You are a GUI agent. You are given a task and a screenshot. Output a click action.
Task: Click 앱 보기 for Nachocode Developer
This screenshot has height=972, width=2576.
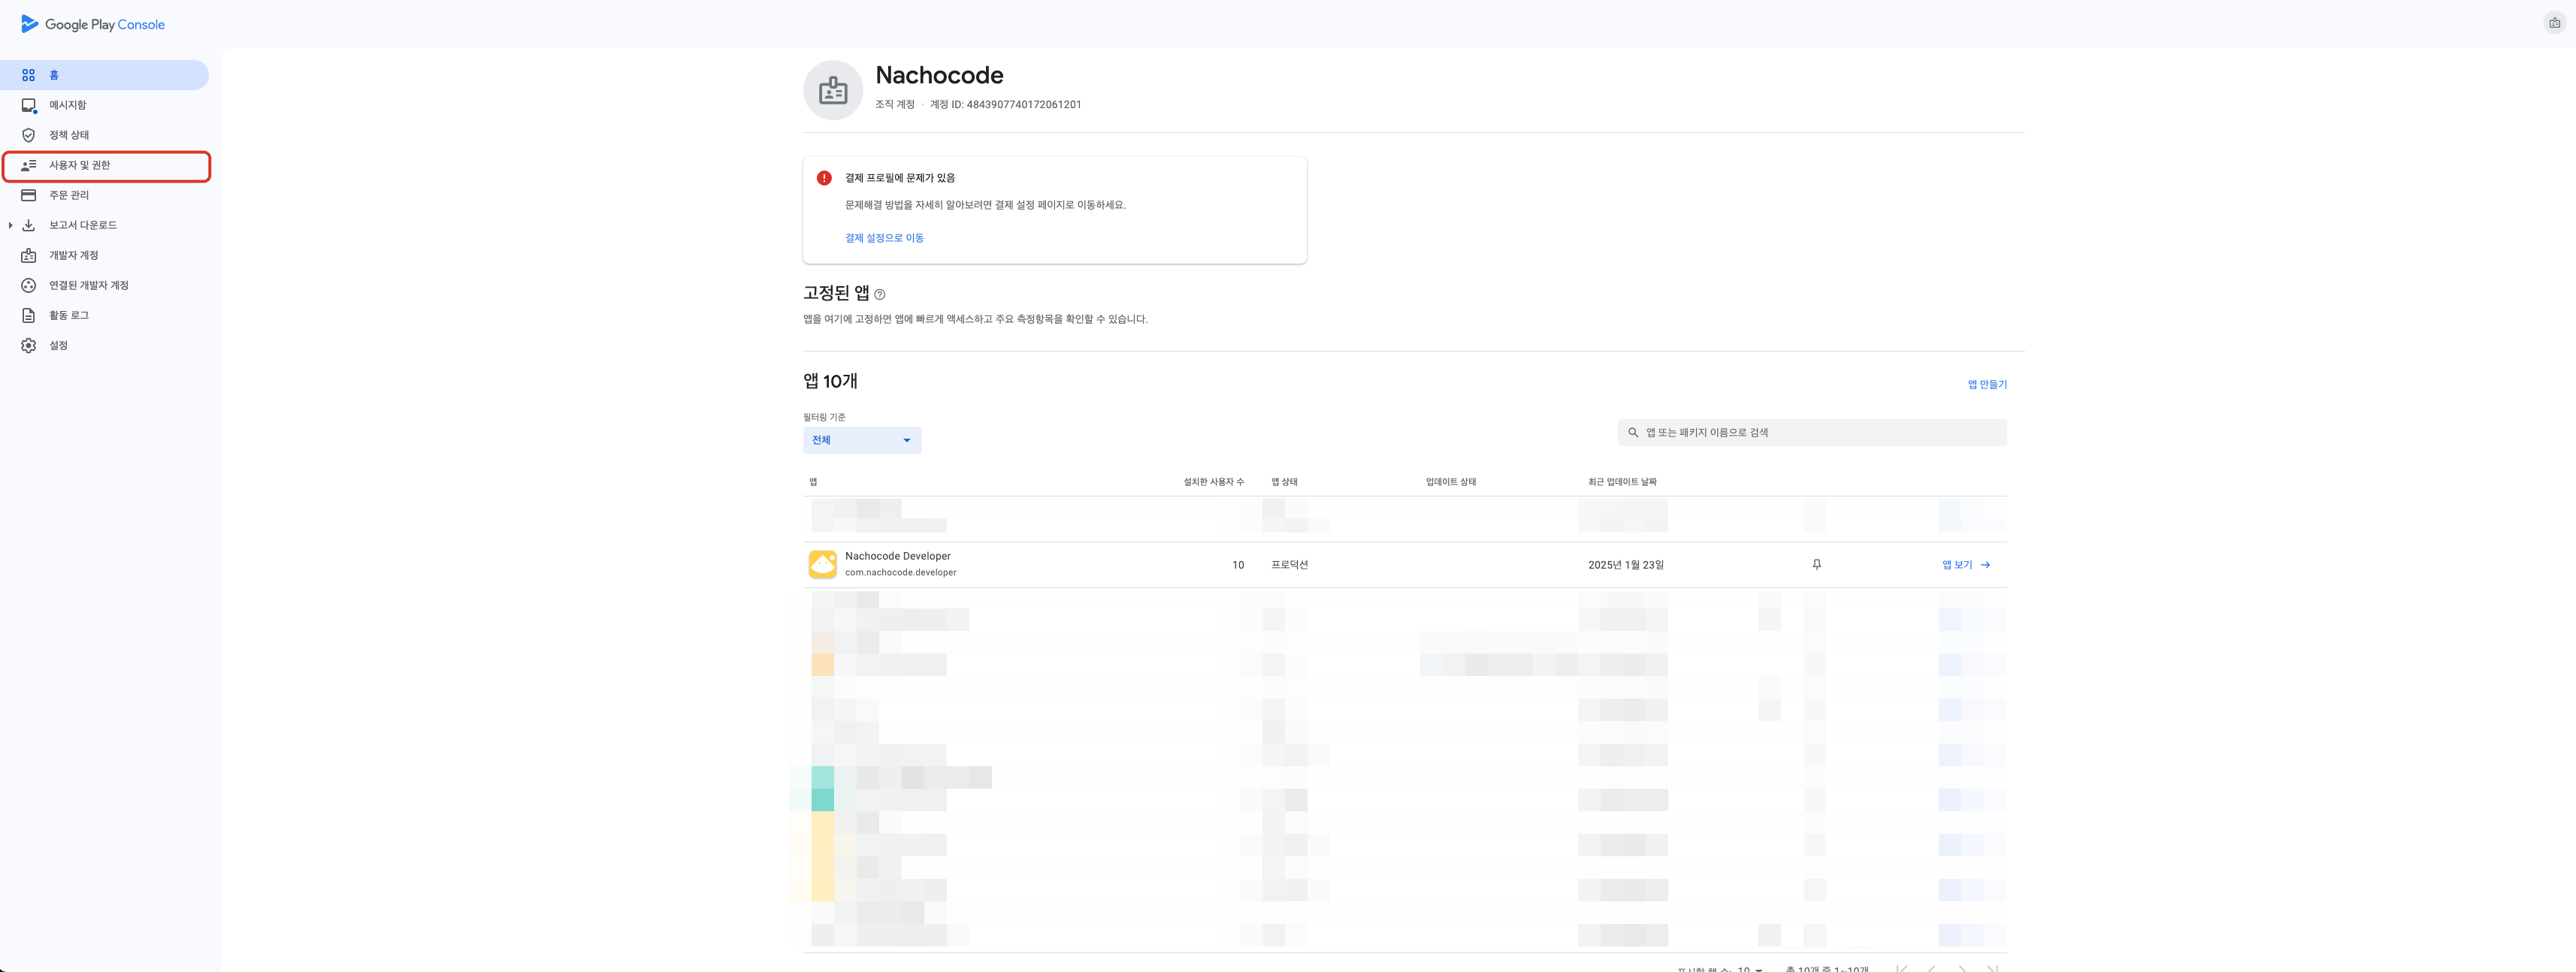pyautogui.click(x=1966, y=565)
